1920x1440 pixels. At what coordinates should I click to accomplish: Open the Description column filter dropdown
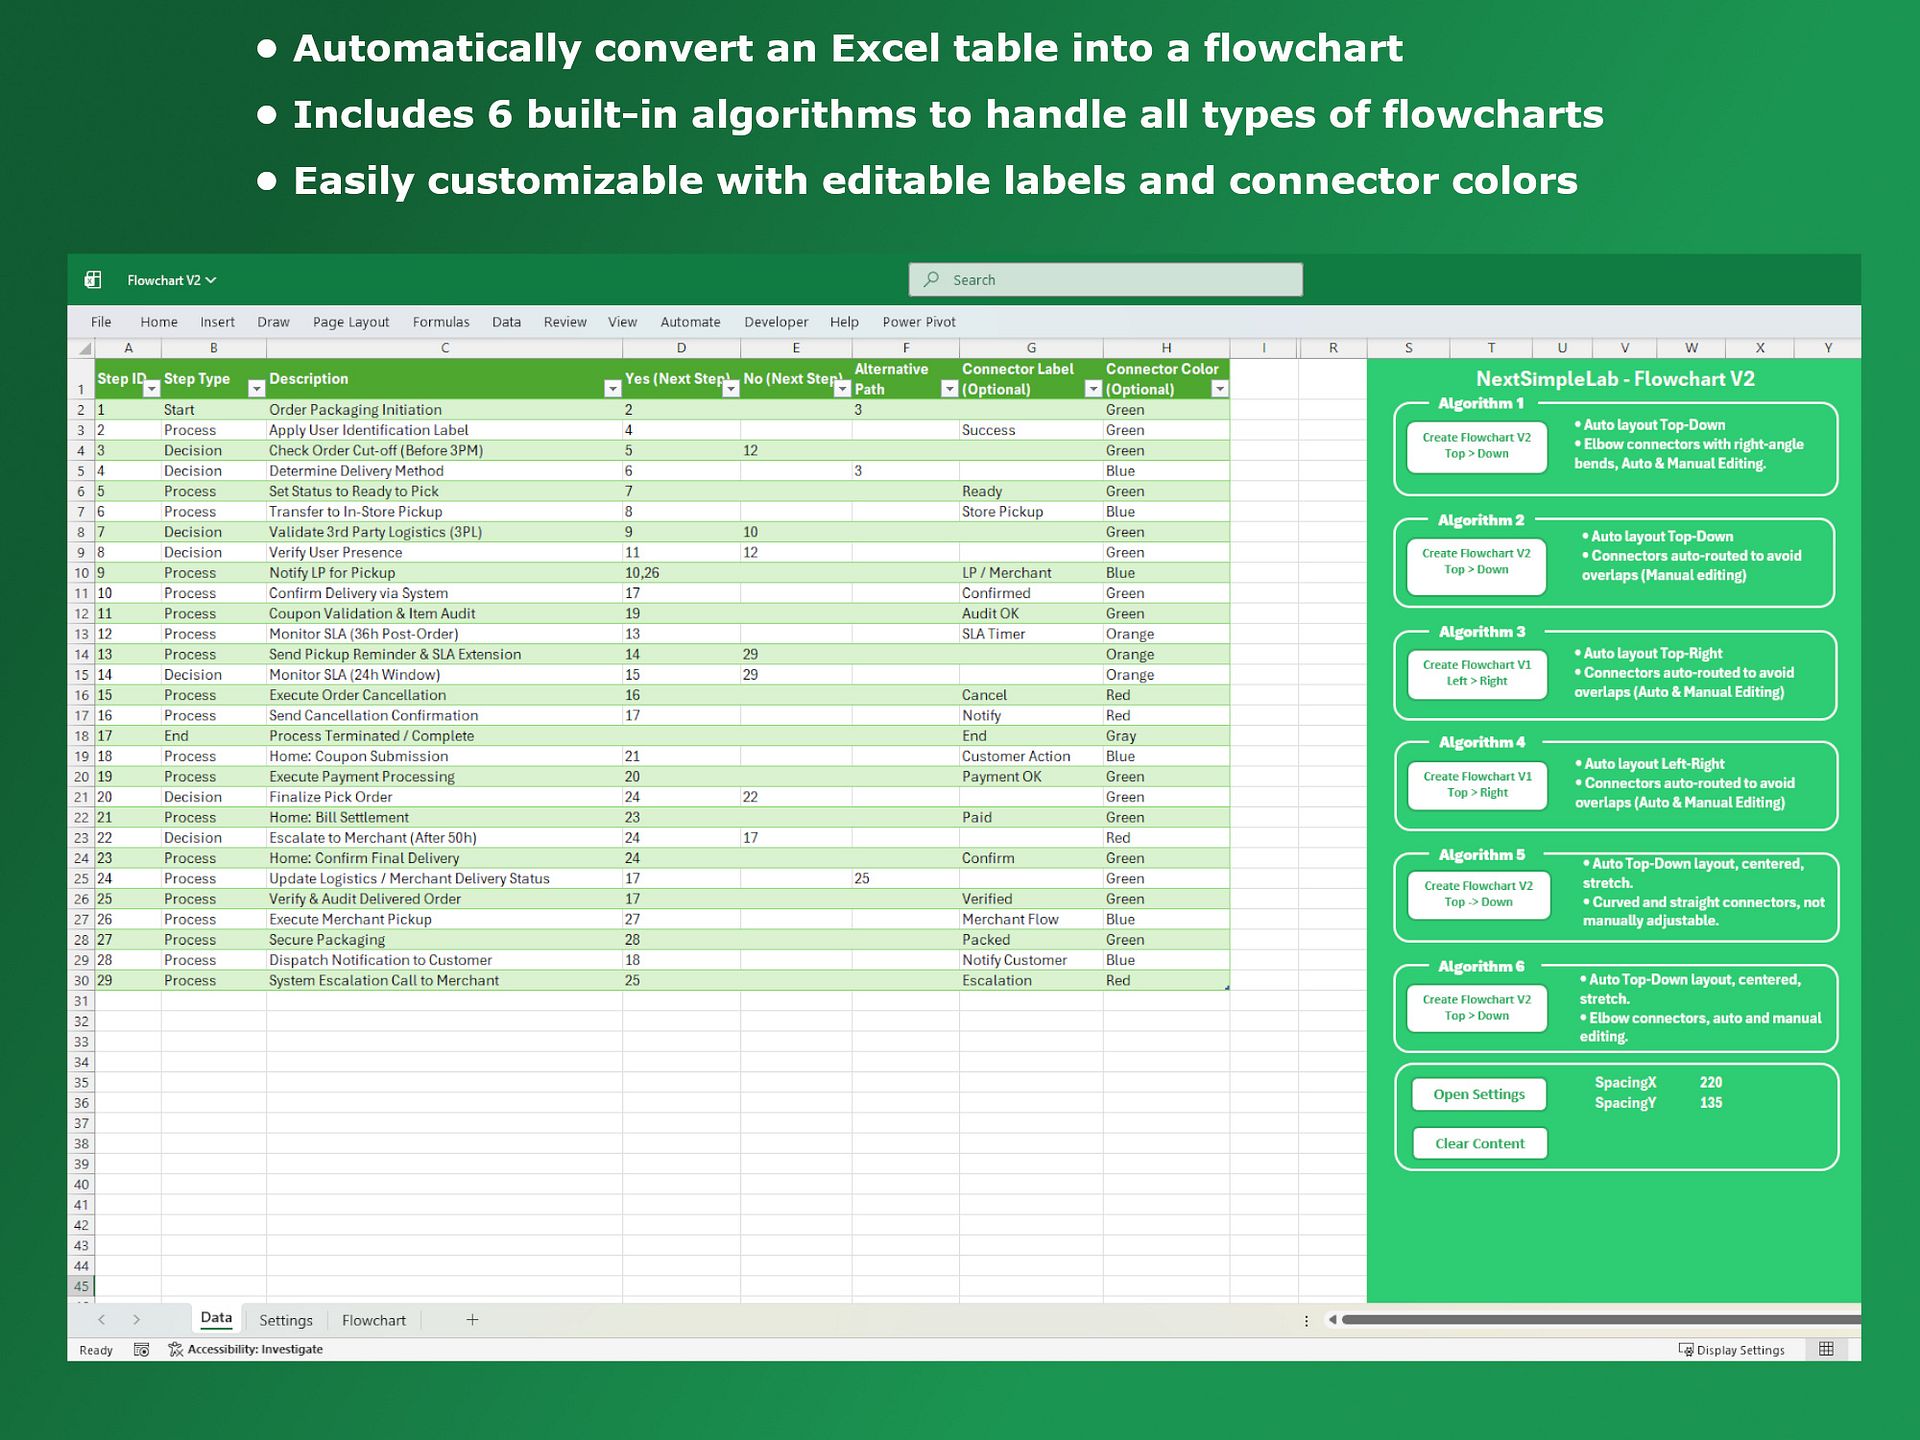point(613,389)
